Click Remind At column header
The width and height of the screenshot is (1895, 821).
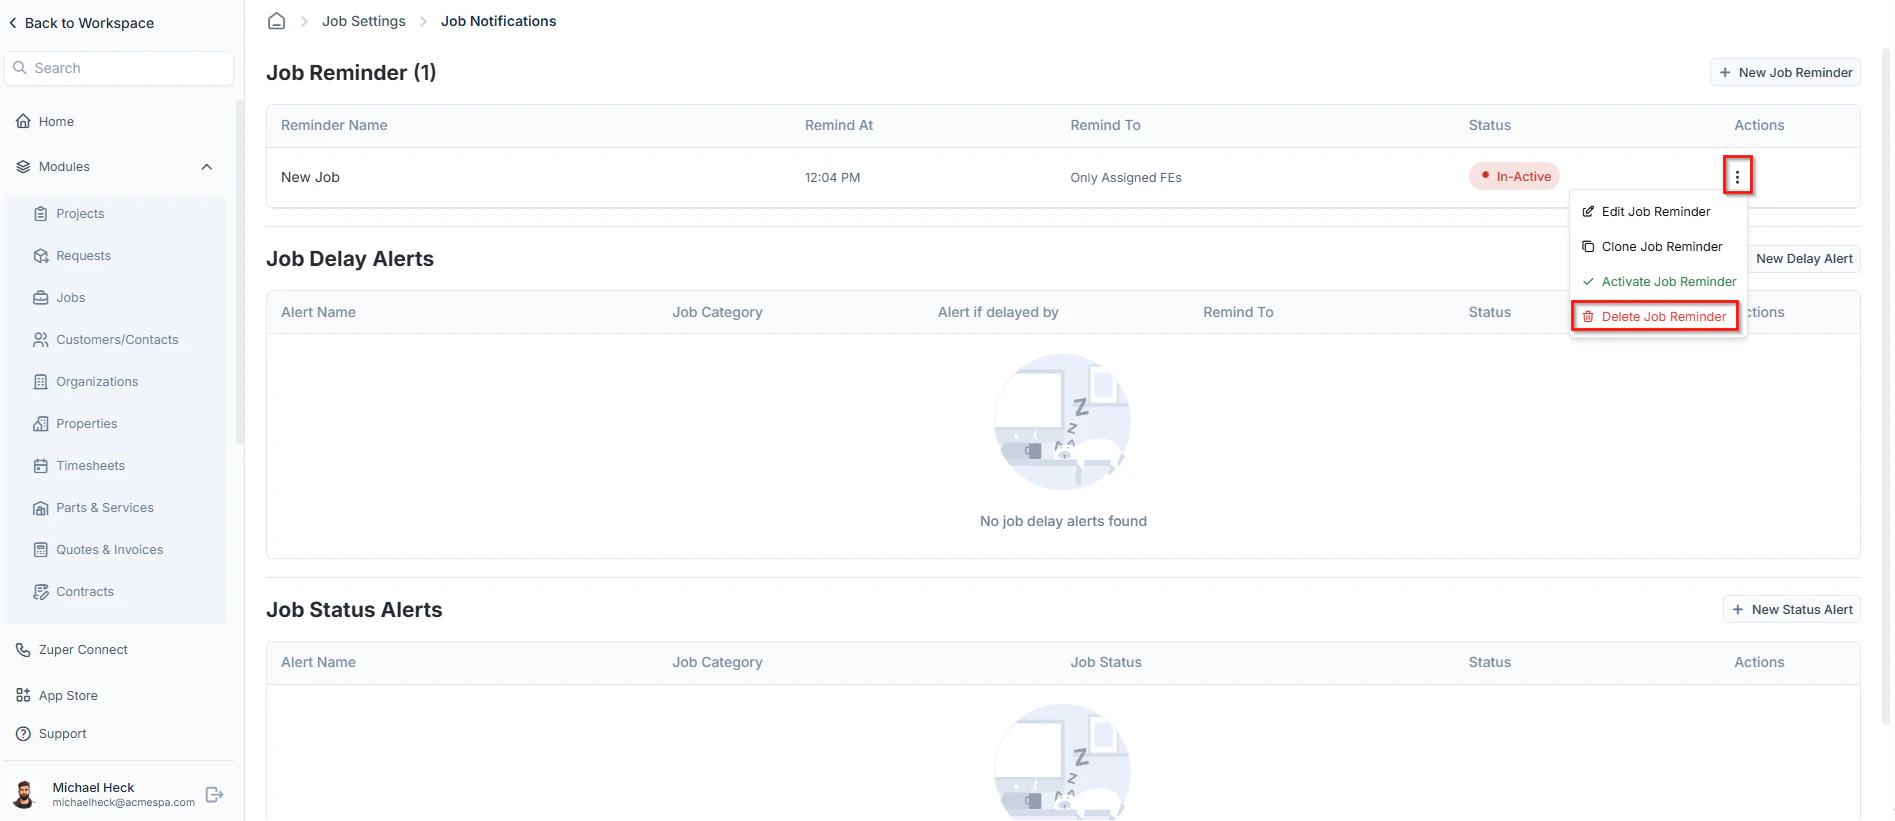tap(839, 125)
